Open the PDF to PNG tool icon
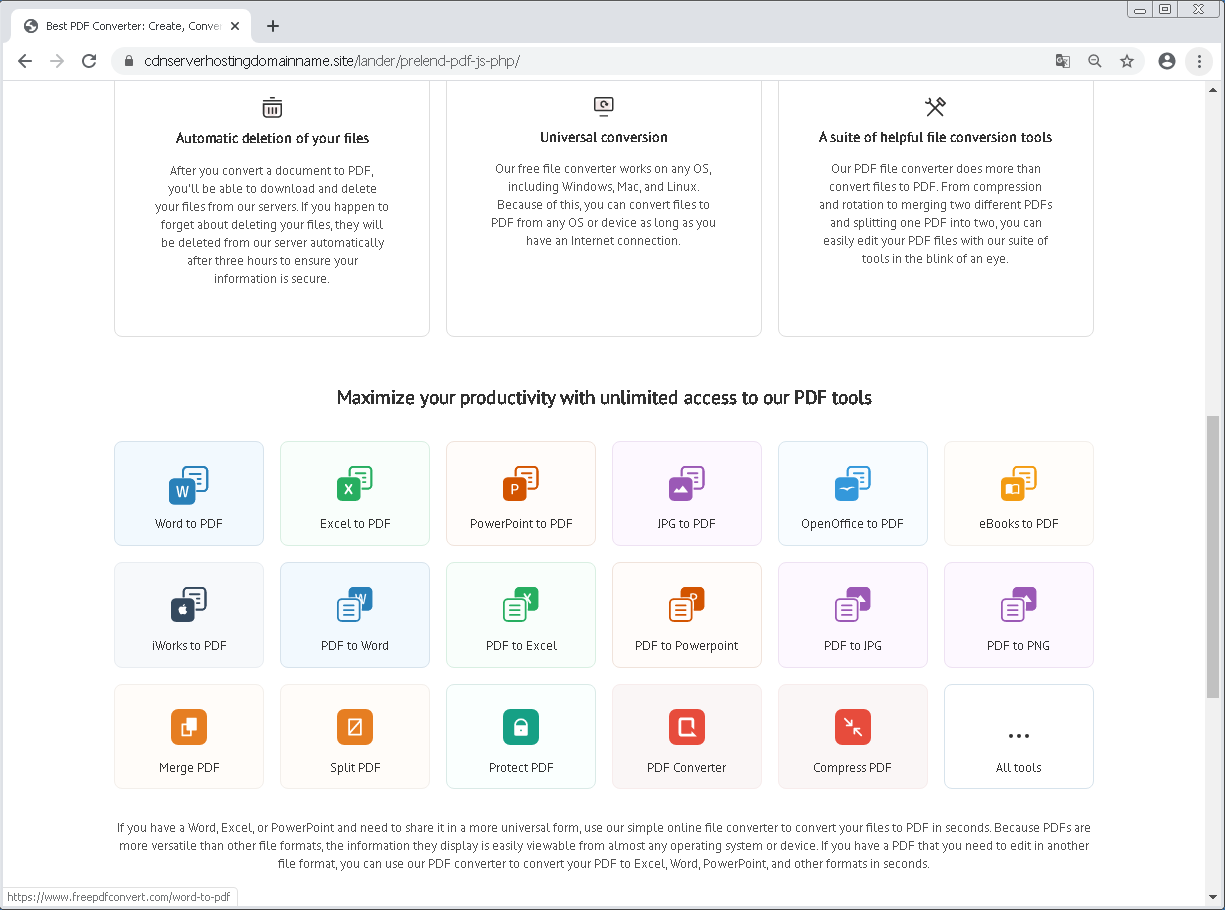 (1019, 605)
